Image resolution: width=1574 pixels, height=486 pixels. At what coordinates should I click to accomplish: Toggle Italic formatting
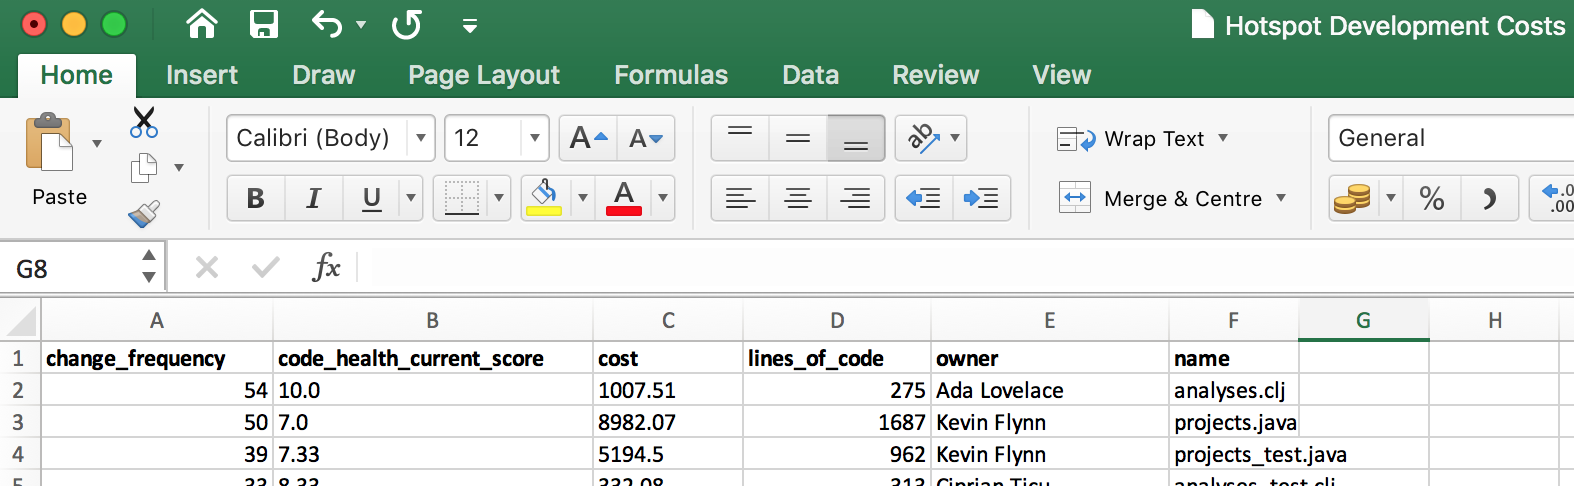313,198
